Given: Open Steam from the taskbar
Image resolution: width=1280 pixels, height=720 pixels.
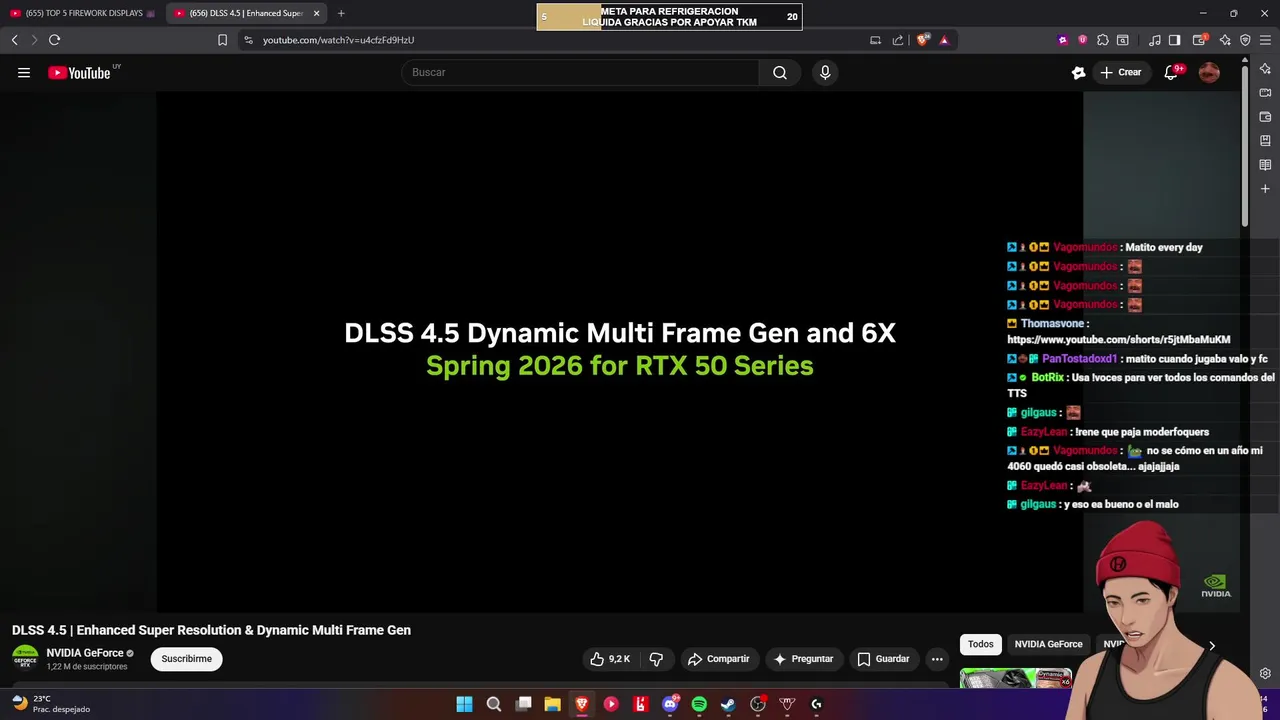Looking at the screenshot, I should 728,704.
